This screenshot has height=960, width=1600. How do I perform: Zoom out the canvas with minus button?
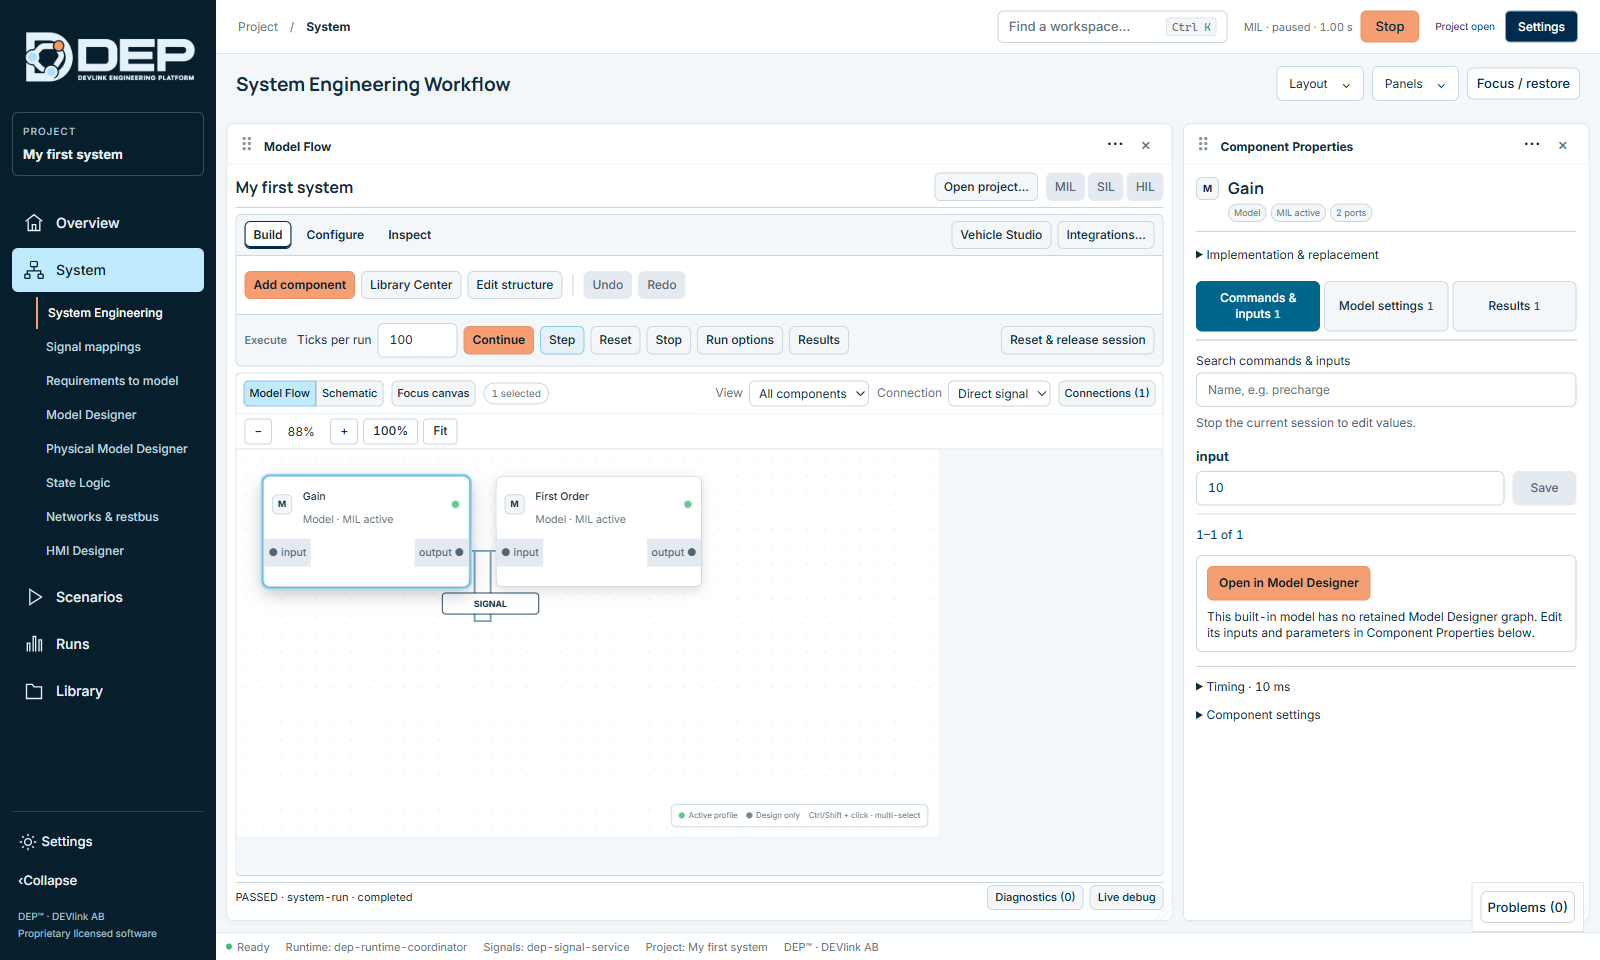pos(258,431)
